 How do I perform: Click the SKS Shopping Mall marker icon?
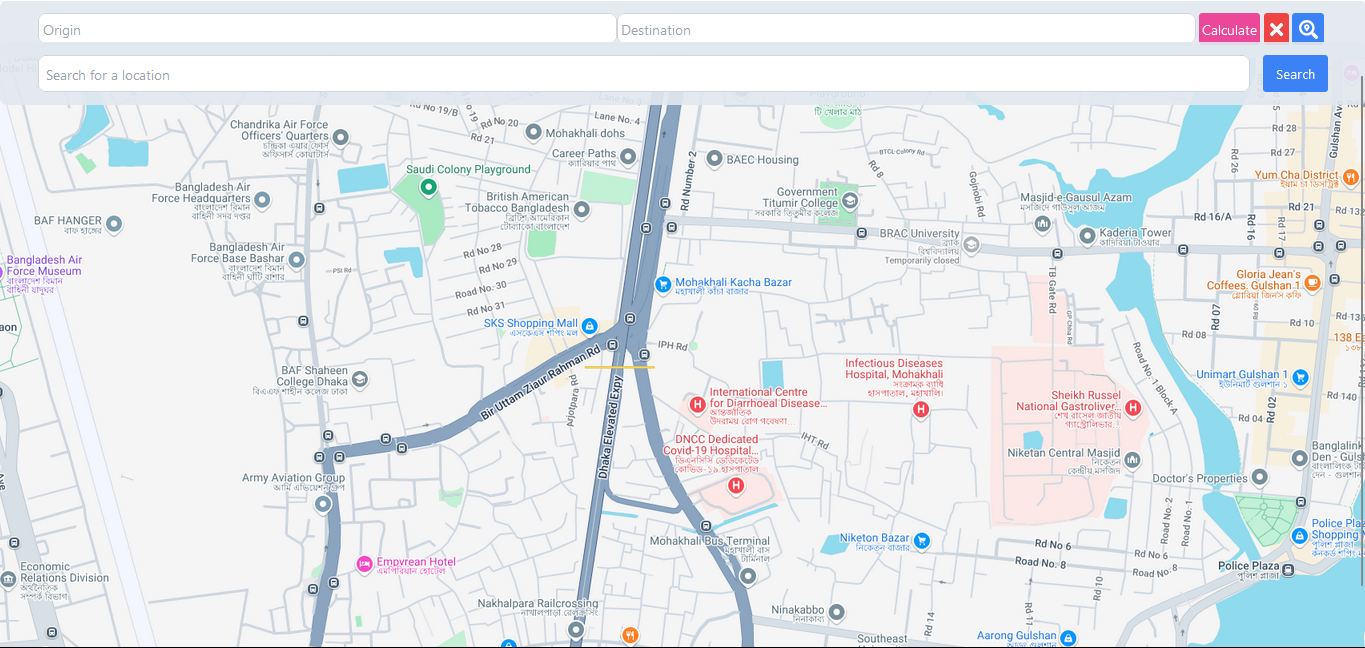tap(590, 326)
